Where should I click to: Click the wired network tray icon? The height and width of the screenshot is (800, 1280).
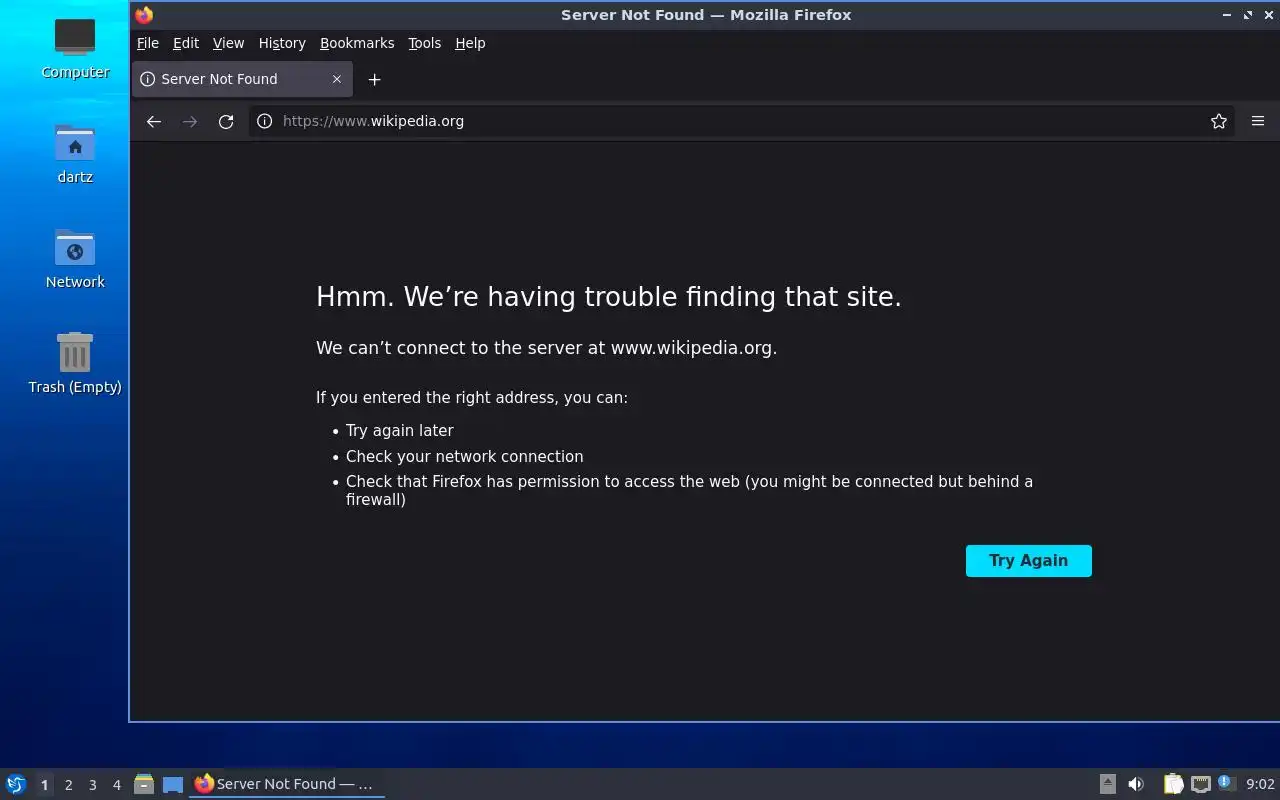[1200, 784]
